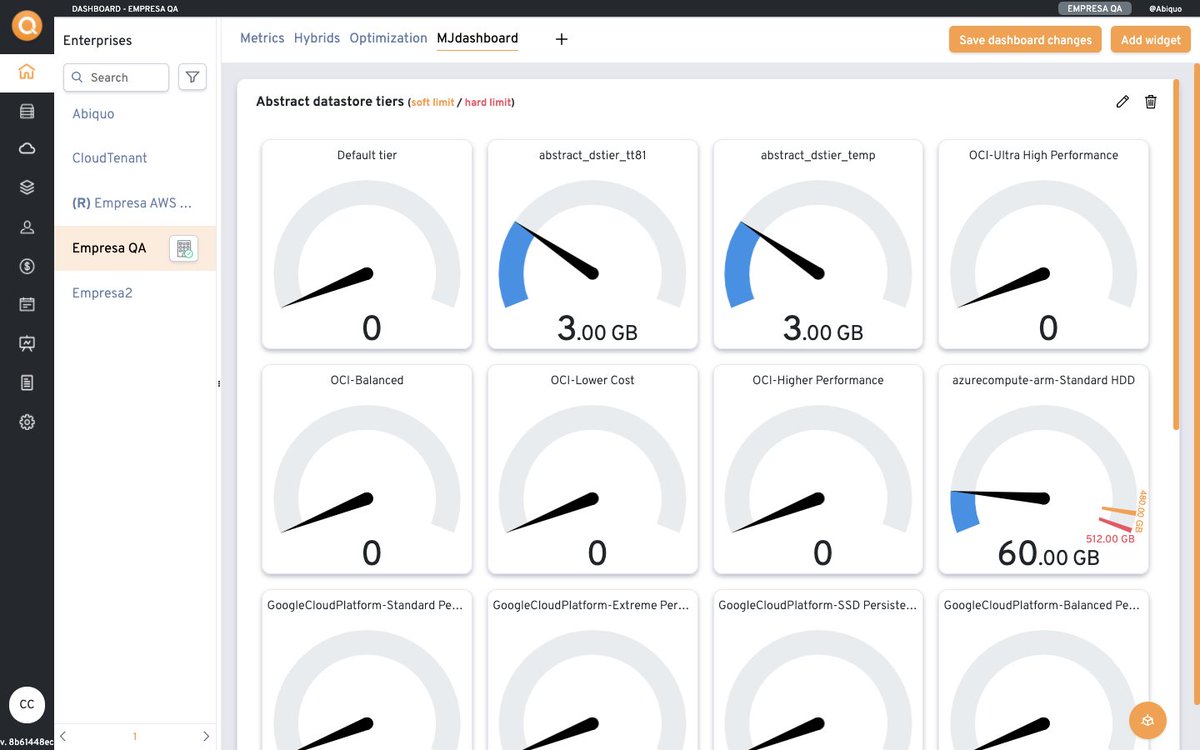Click the Empresa QA calculator icon

(x=184, y=249)
